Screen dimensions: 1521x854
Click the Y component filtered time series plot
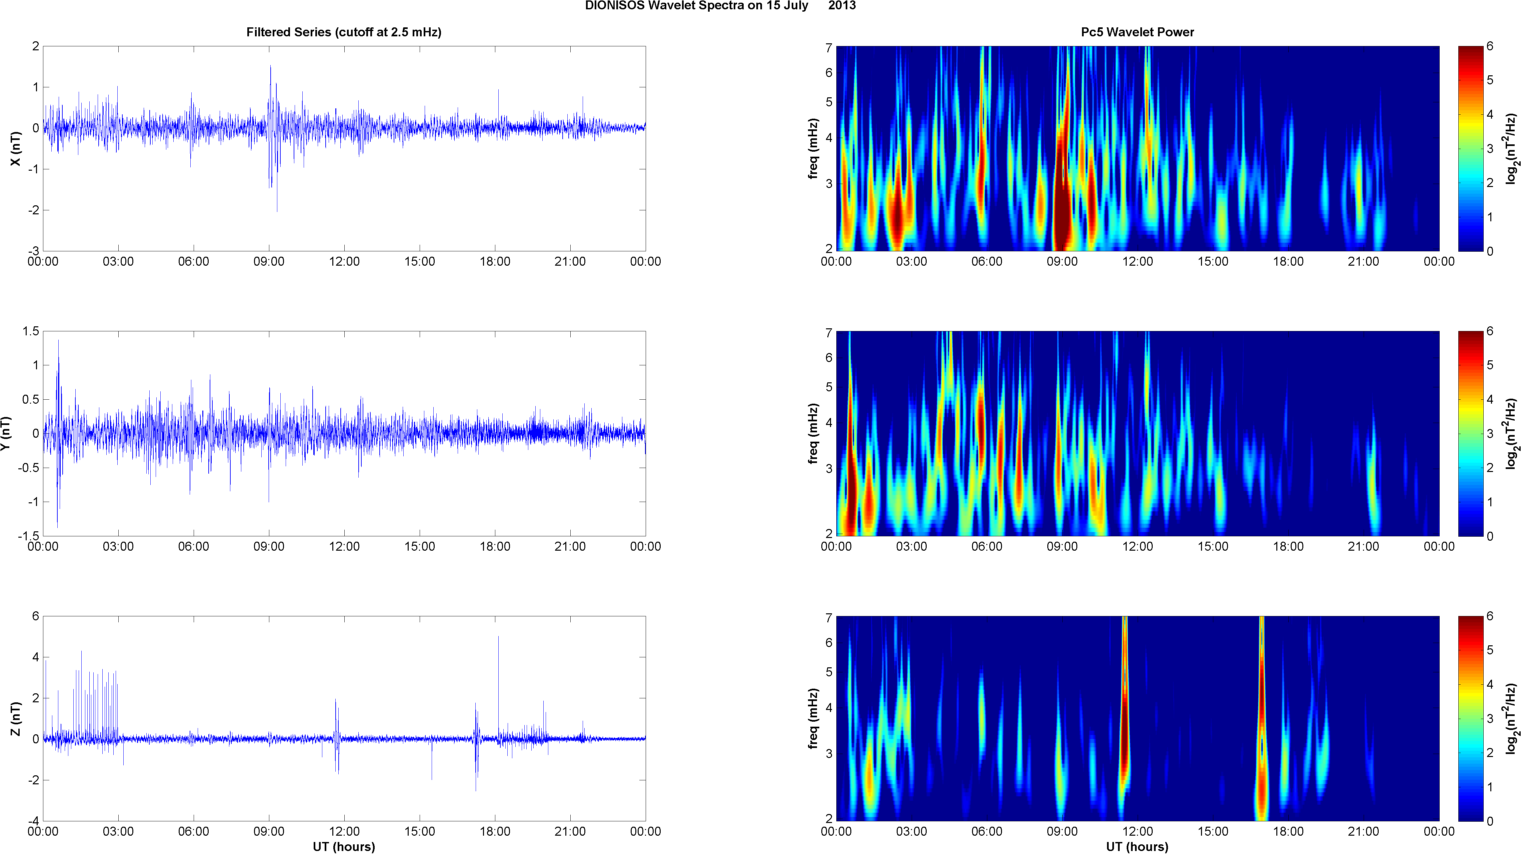(x=344, y=433)
